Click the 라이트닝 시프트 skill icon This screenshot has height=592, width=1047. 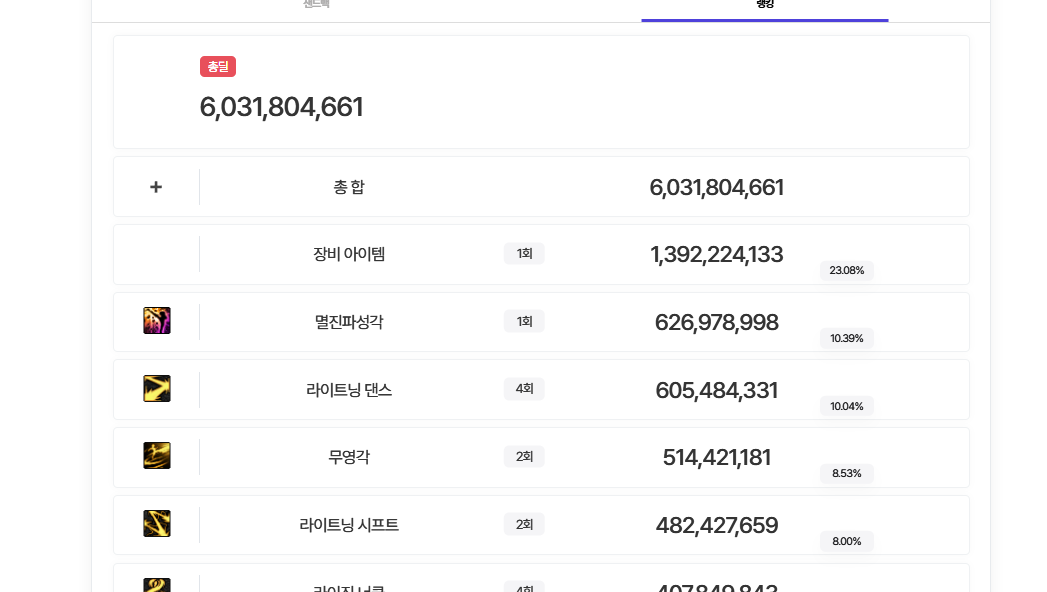pyautogui.click(x=157, y=524)
